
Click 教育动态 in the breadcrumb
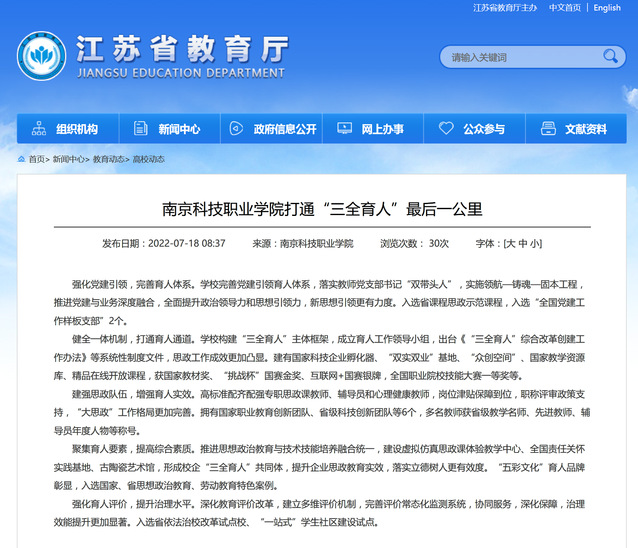coord(108,159)
